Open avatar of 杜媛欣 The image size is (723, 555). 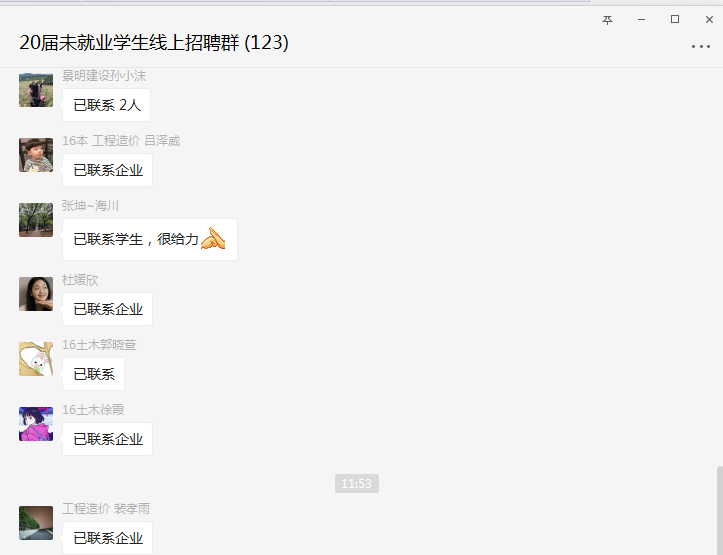[x=36, y=294]
